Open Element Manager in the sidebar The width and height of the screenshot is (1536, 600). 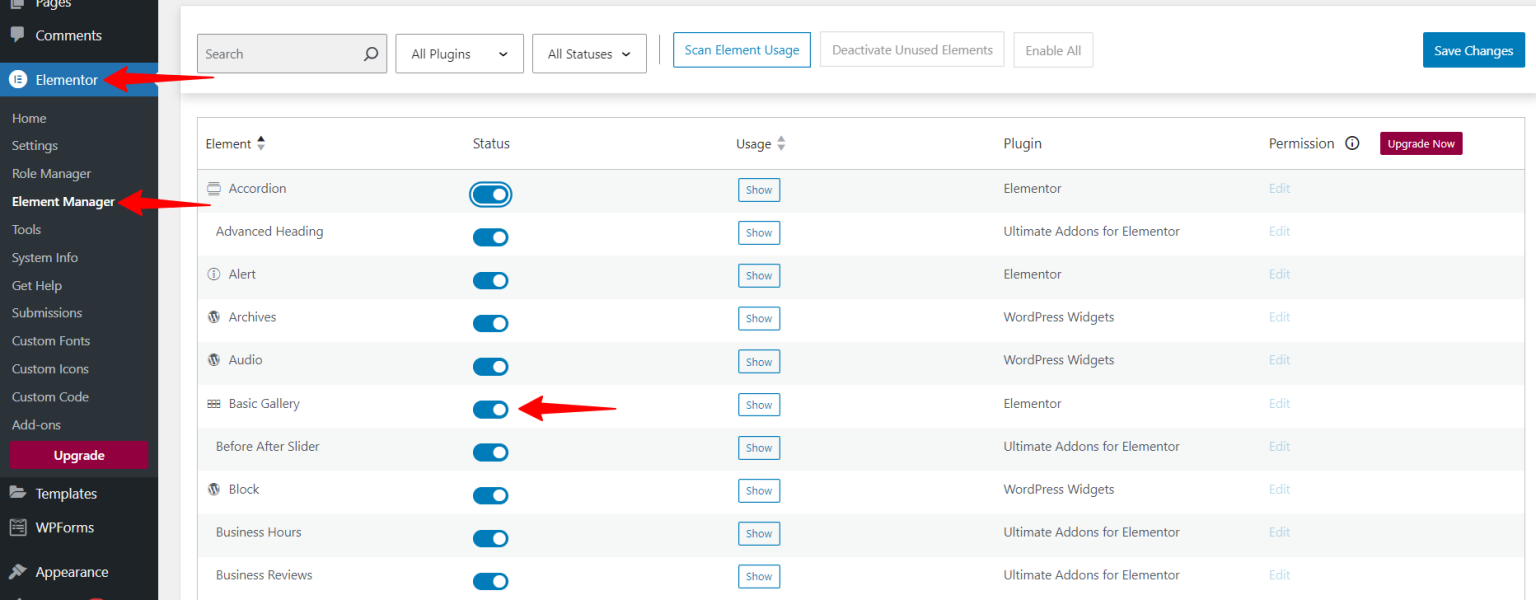tap(62, 201)
